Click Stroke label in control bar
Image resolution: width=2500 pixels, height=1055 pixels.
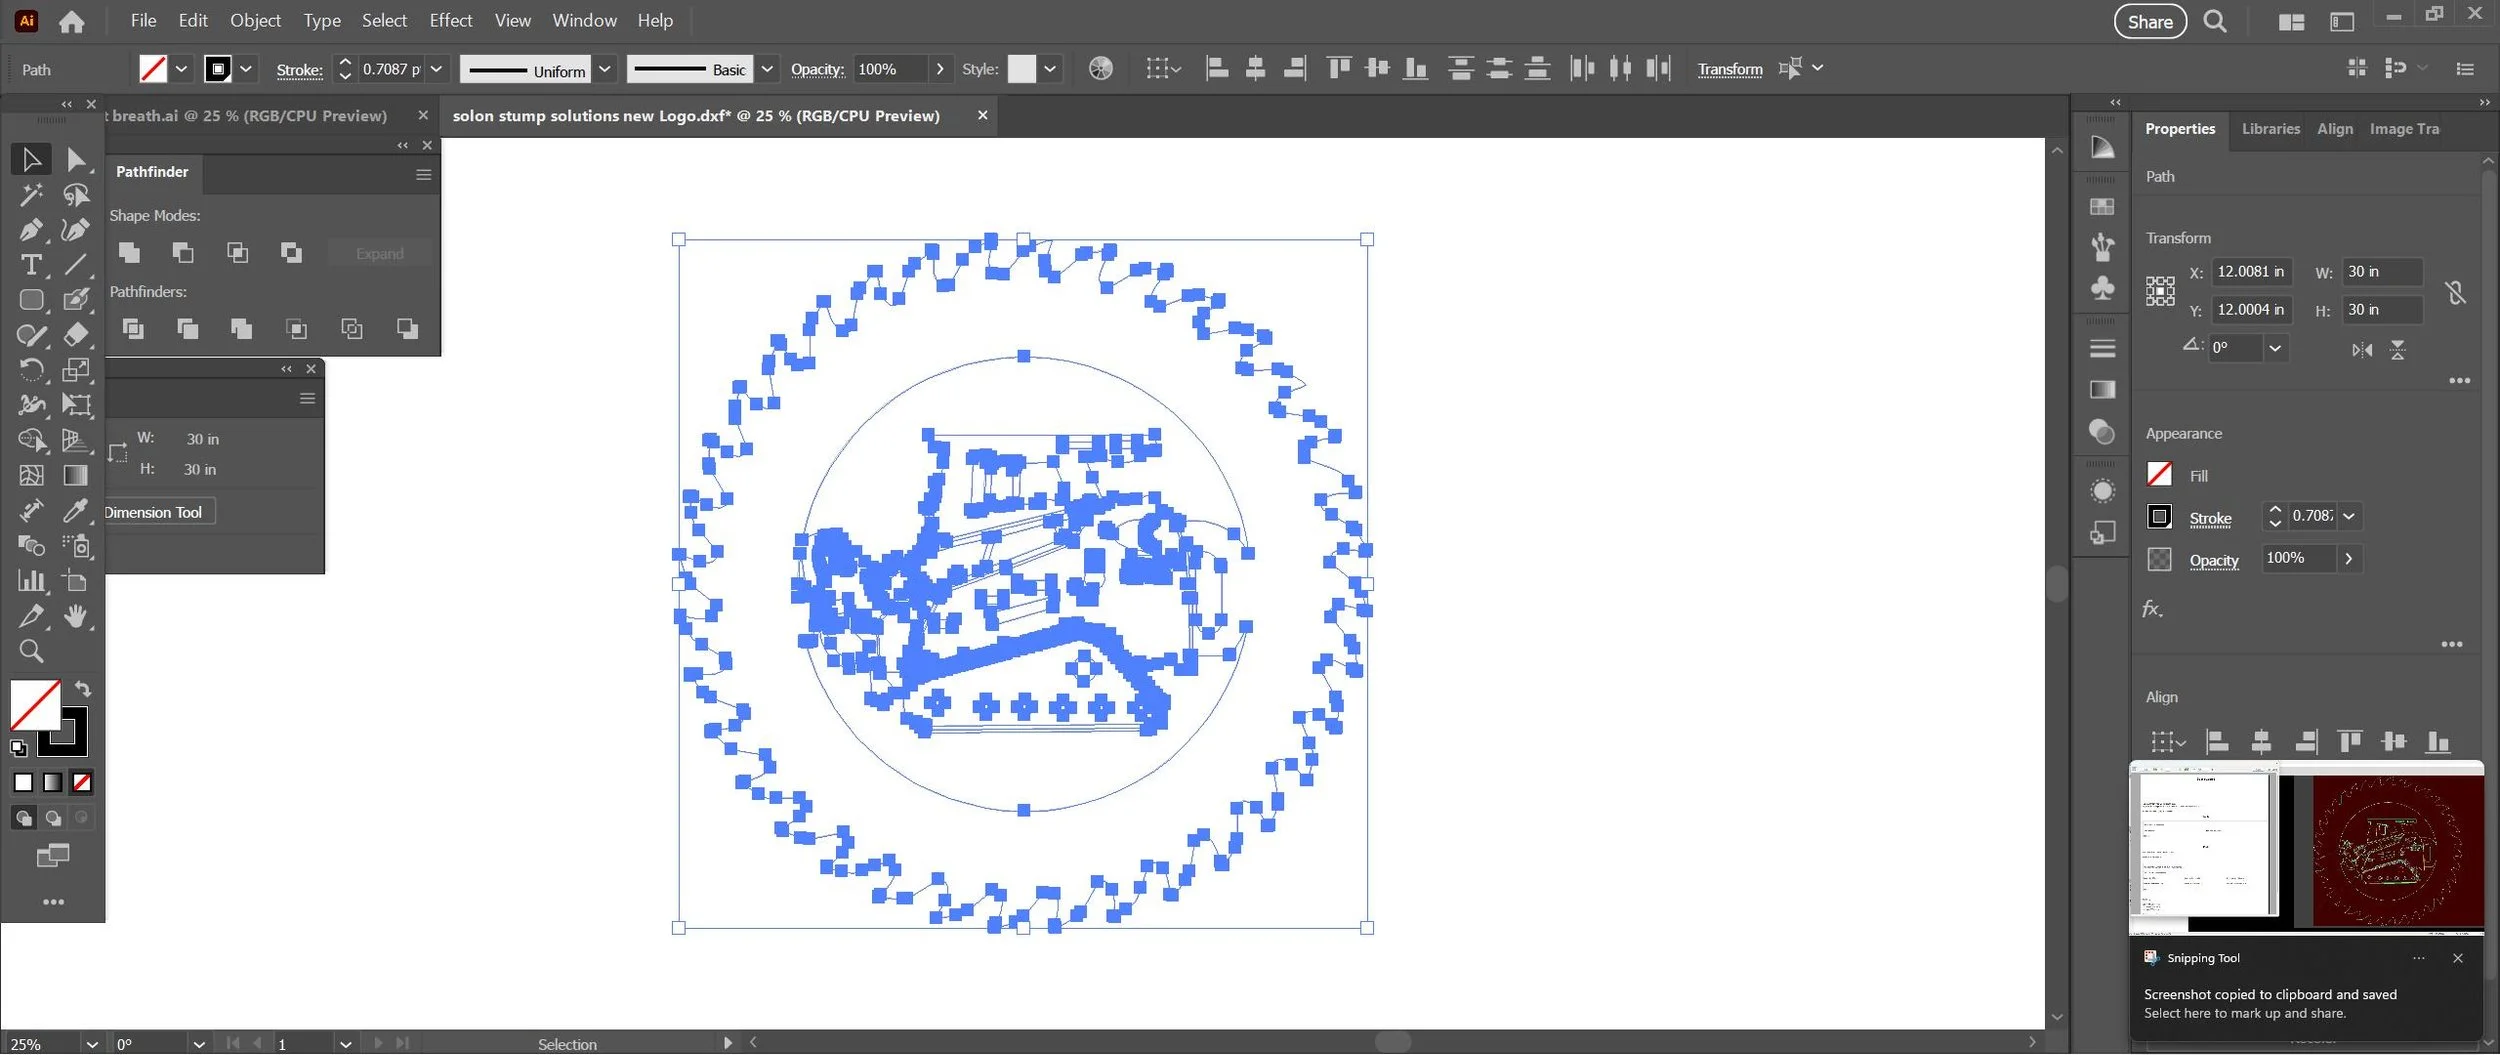click(x=299, y=69)
